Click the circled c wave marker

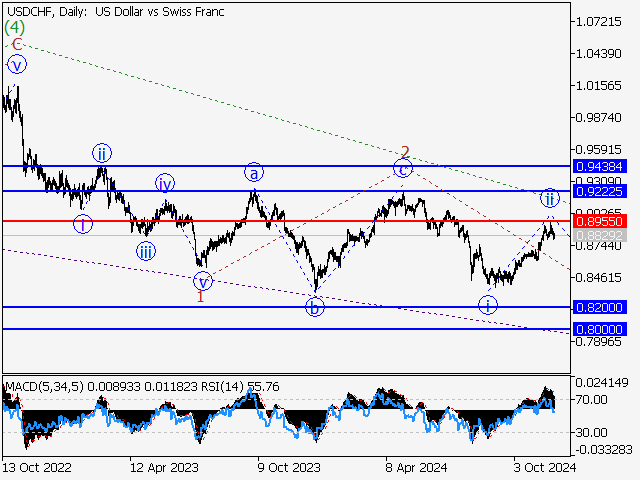tap(402, 169)
